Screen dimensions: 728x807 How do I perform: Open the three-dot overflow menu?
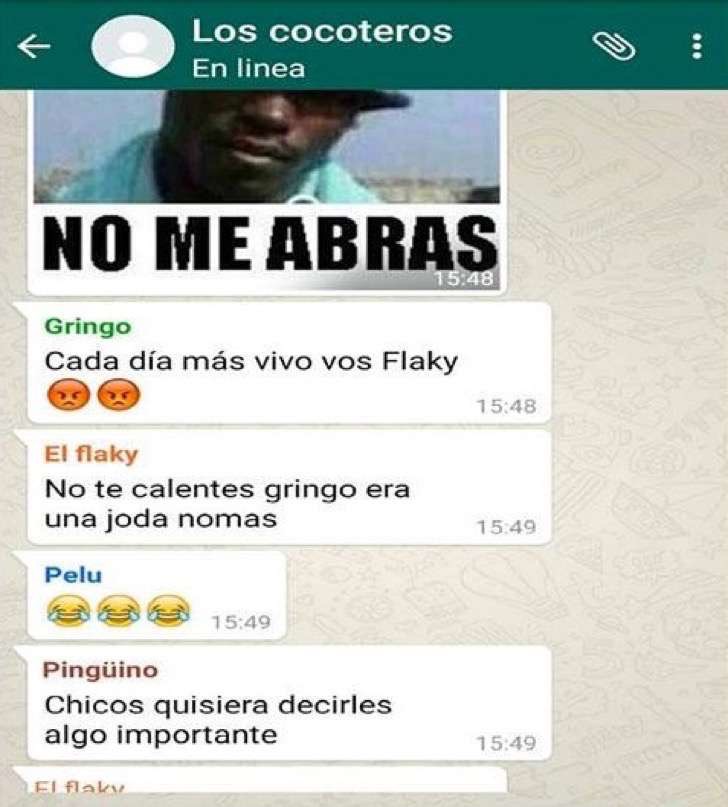[697, 46]
